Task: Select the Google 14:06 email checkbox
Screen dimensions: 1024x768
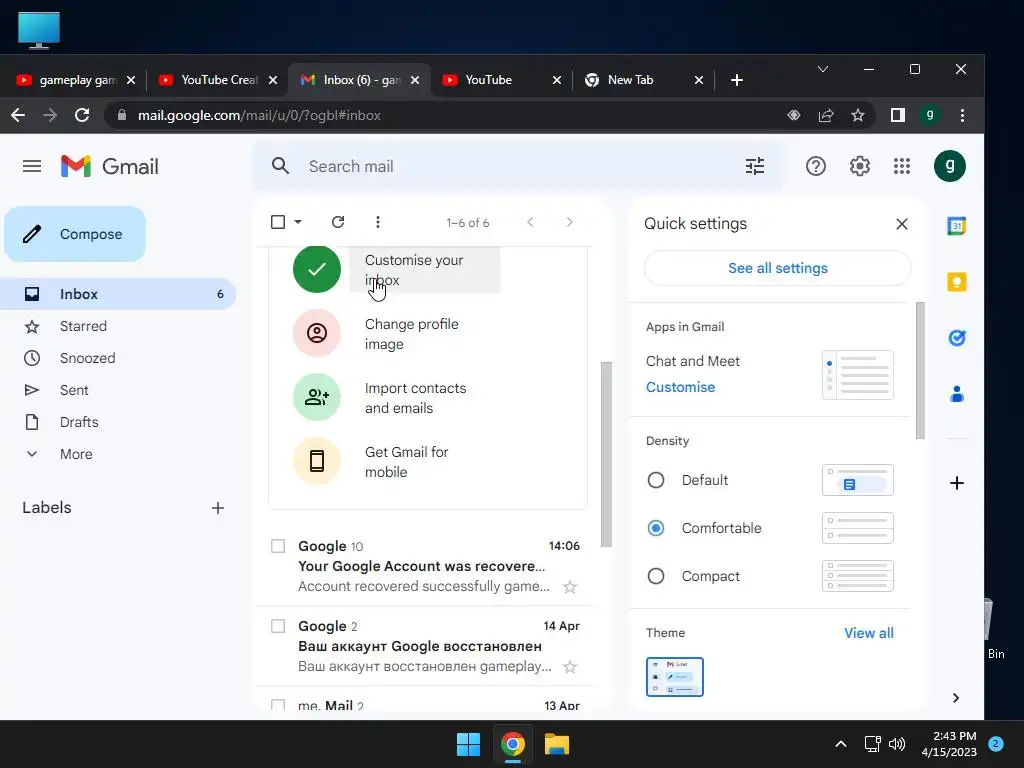Action: (278, 546)
